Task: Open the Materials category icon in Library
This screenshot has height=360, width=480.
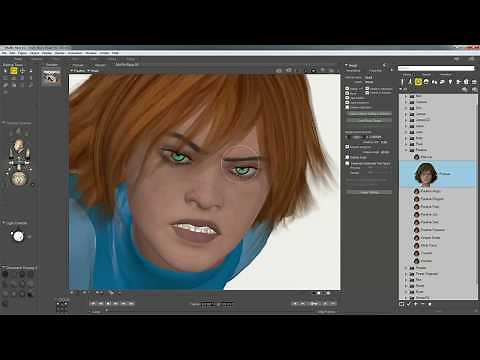Action: click(466, 82)
